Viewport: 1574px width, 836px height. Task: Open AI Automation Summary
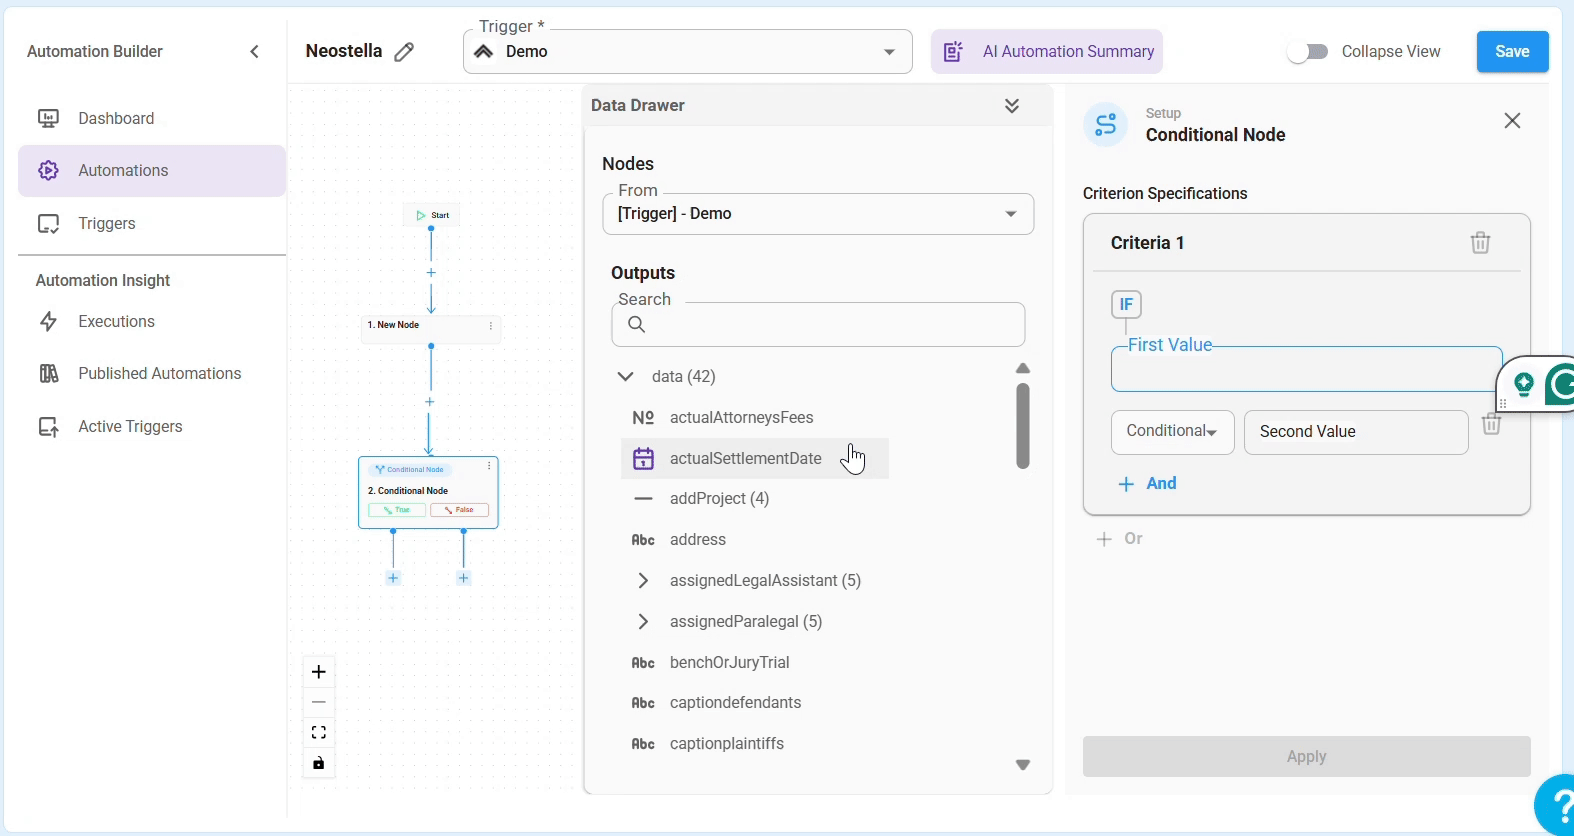point(1047,52)
